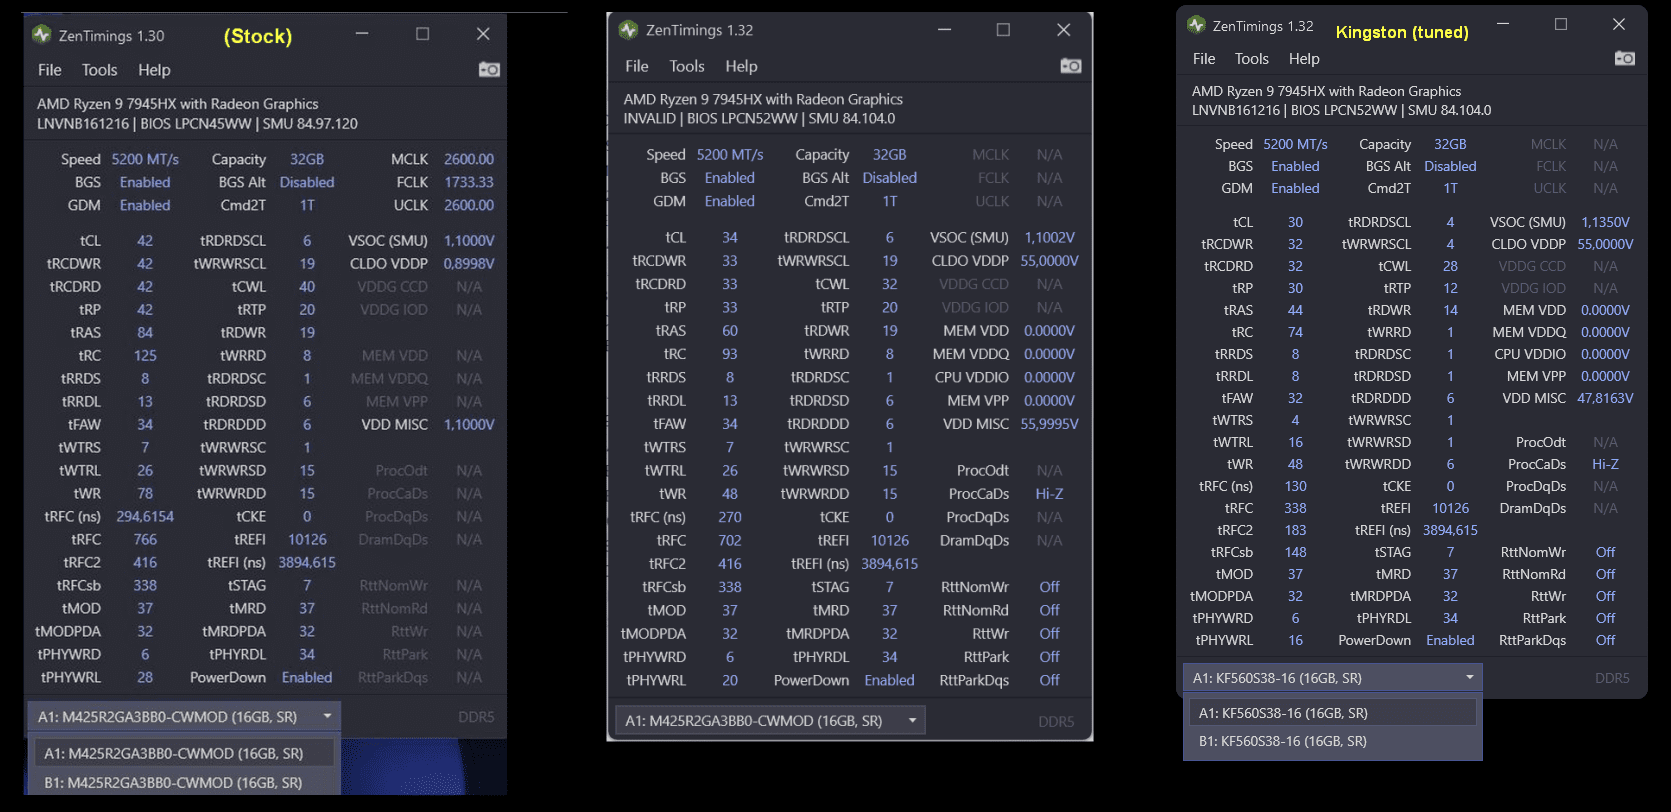Click tRFC (ns) value 294,6154 in Stock window
This screenshot has width=1671, height=812.
pos(145,517)
